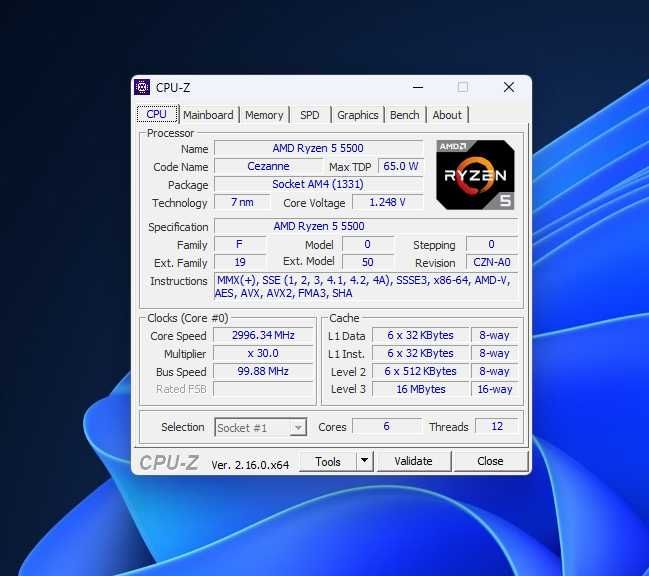Click the Revision value CZN-A0
The height and width of the screenshot is (576, 649).
(x=492, y=262)
